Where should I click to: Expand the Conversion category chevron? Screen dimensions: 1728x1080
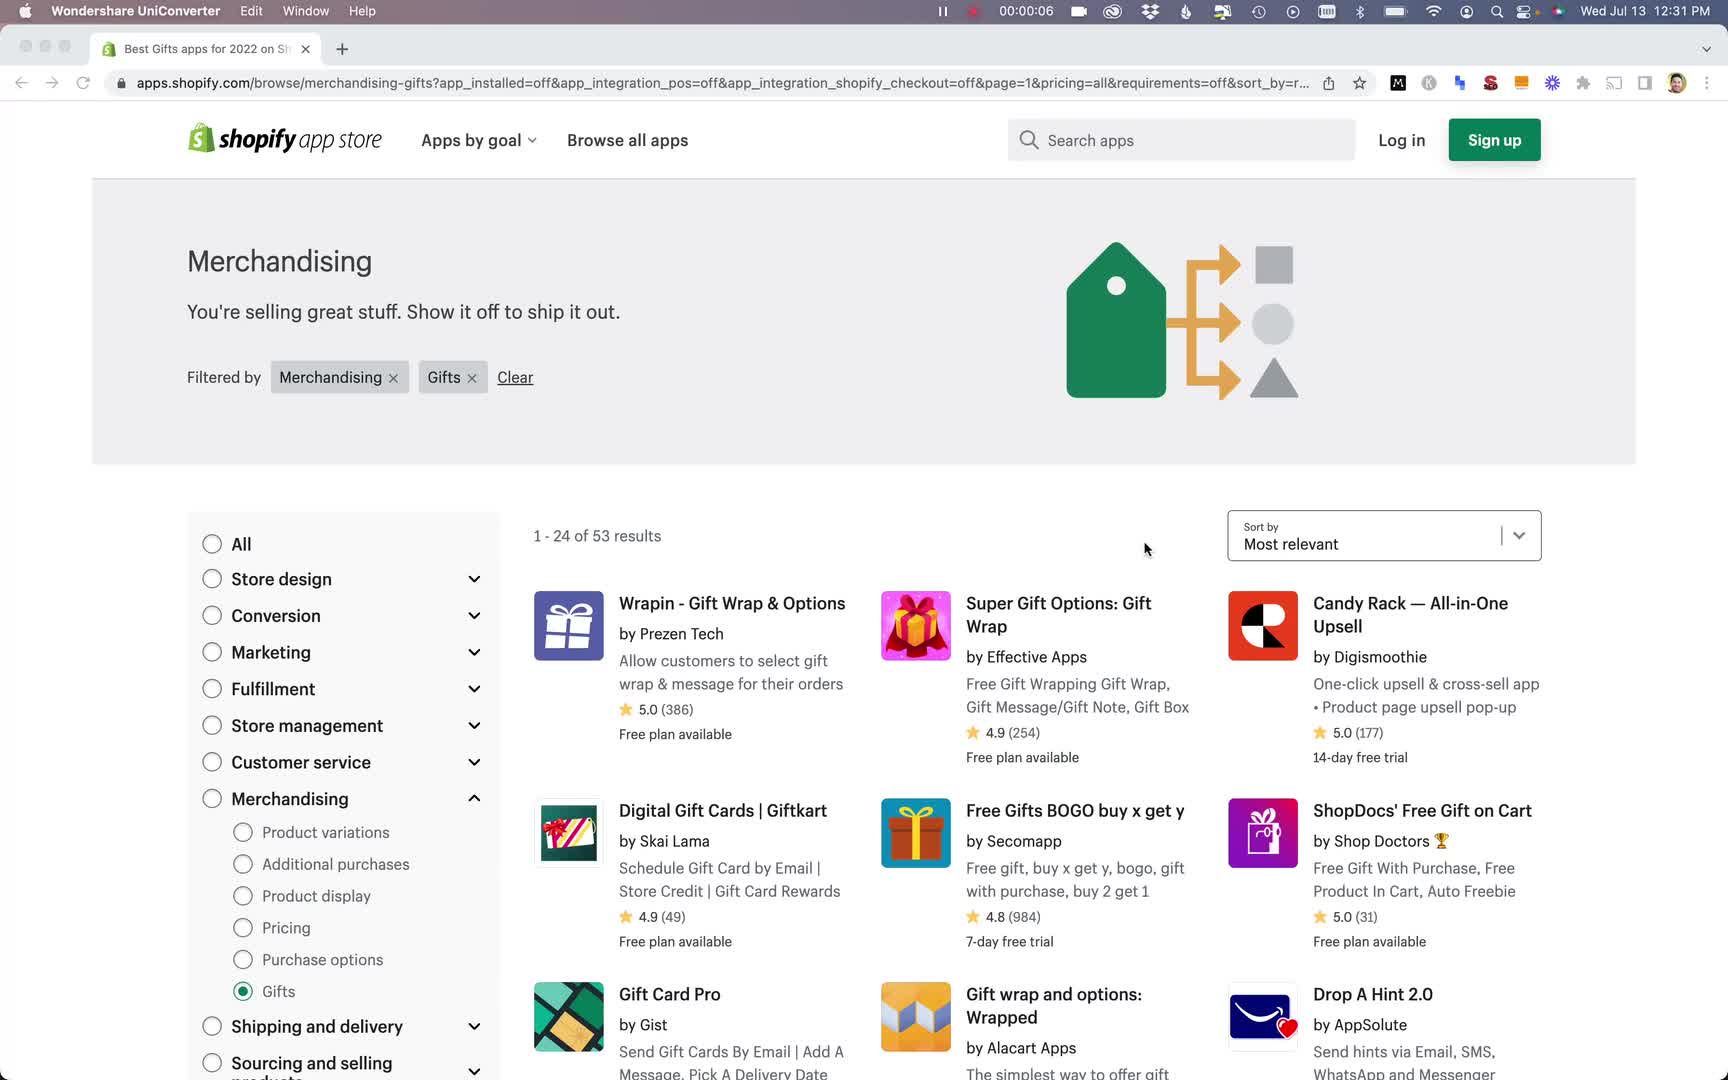[x=474, y=616]
